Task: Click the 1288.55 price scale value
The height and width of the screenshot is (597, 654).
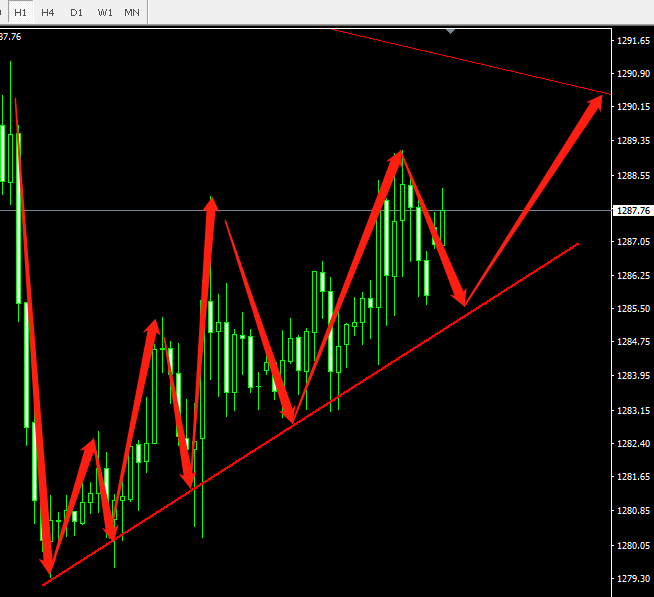Action: coord(633,176)
